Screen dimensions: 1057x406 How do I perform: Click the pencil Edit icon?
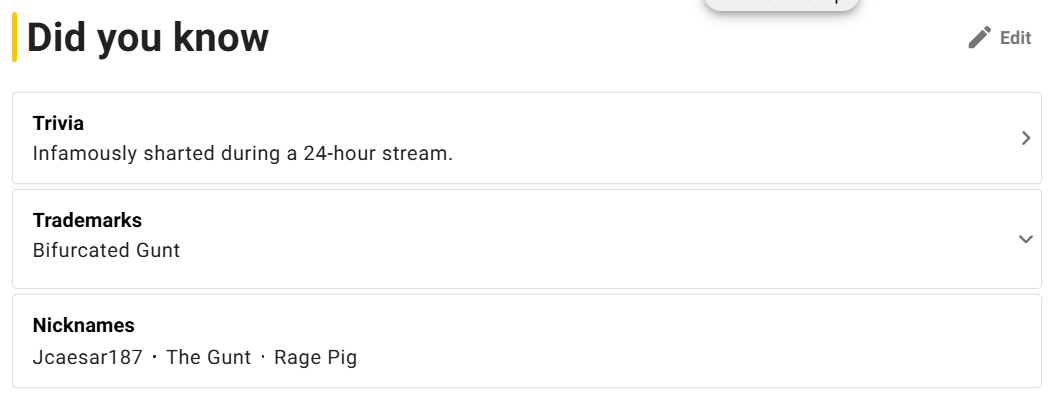point(979,37)
